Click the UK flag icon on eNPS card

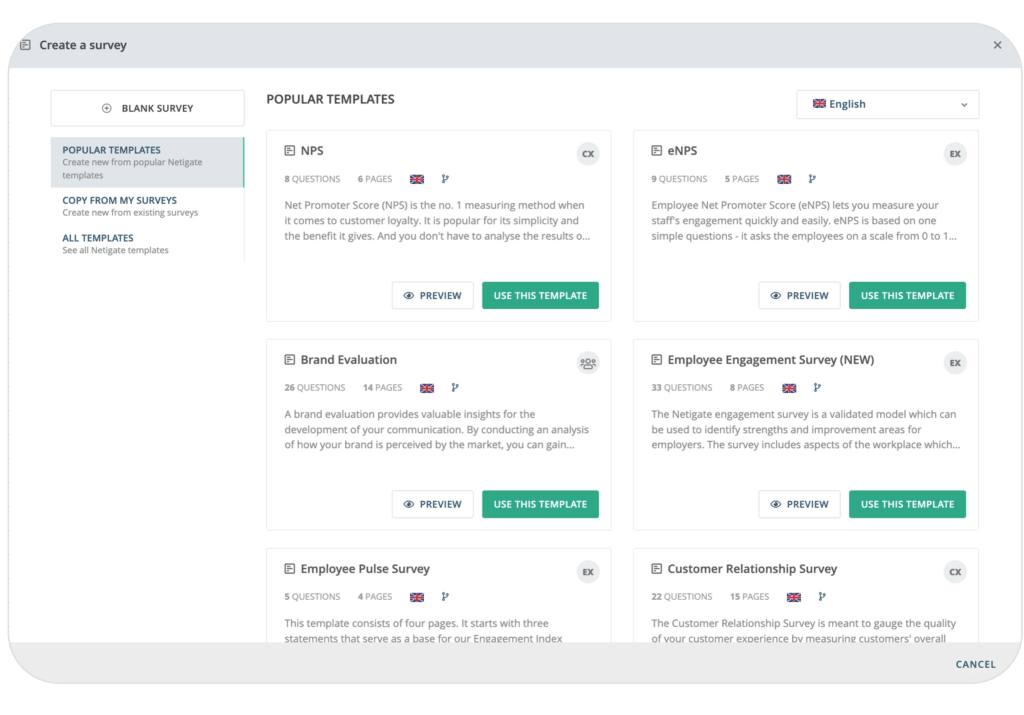[x=784, y=179]
